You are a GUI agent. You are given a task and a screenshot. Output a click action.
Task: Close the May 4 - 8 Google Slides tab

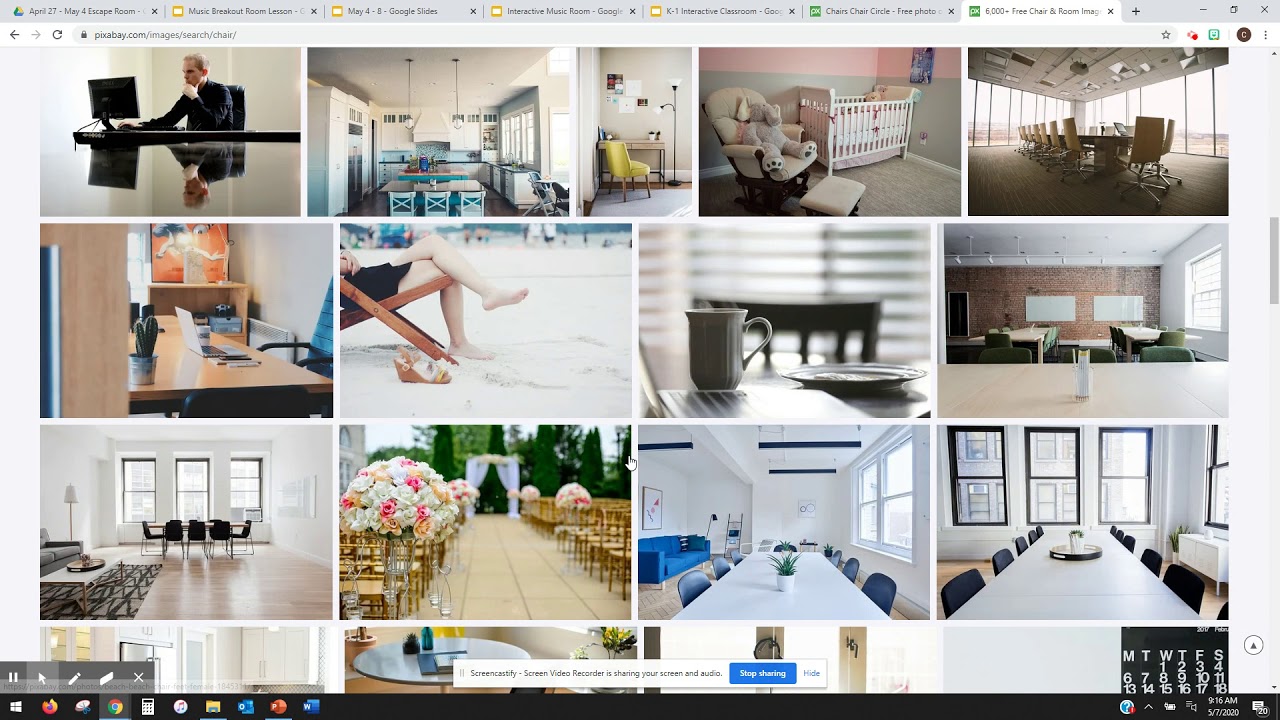coord(473,11)
